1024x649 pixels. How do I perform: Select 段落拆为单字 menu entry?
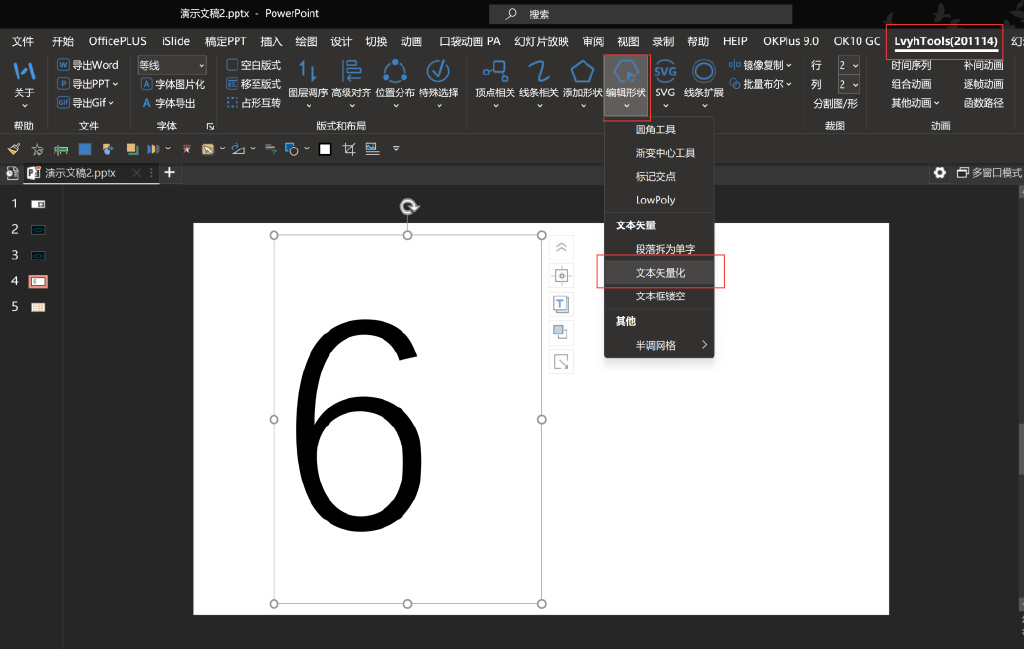coord(659,249)
